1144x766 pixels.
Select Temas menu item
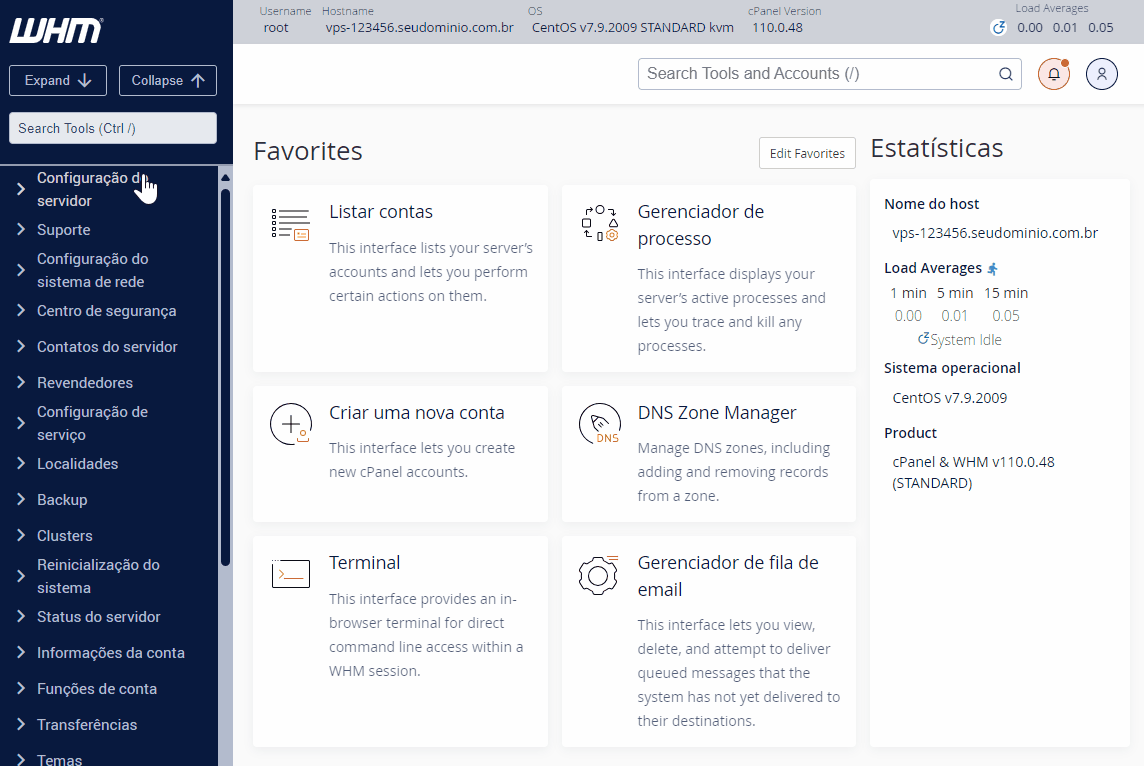click(59, 759)
